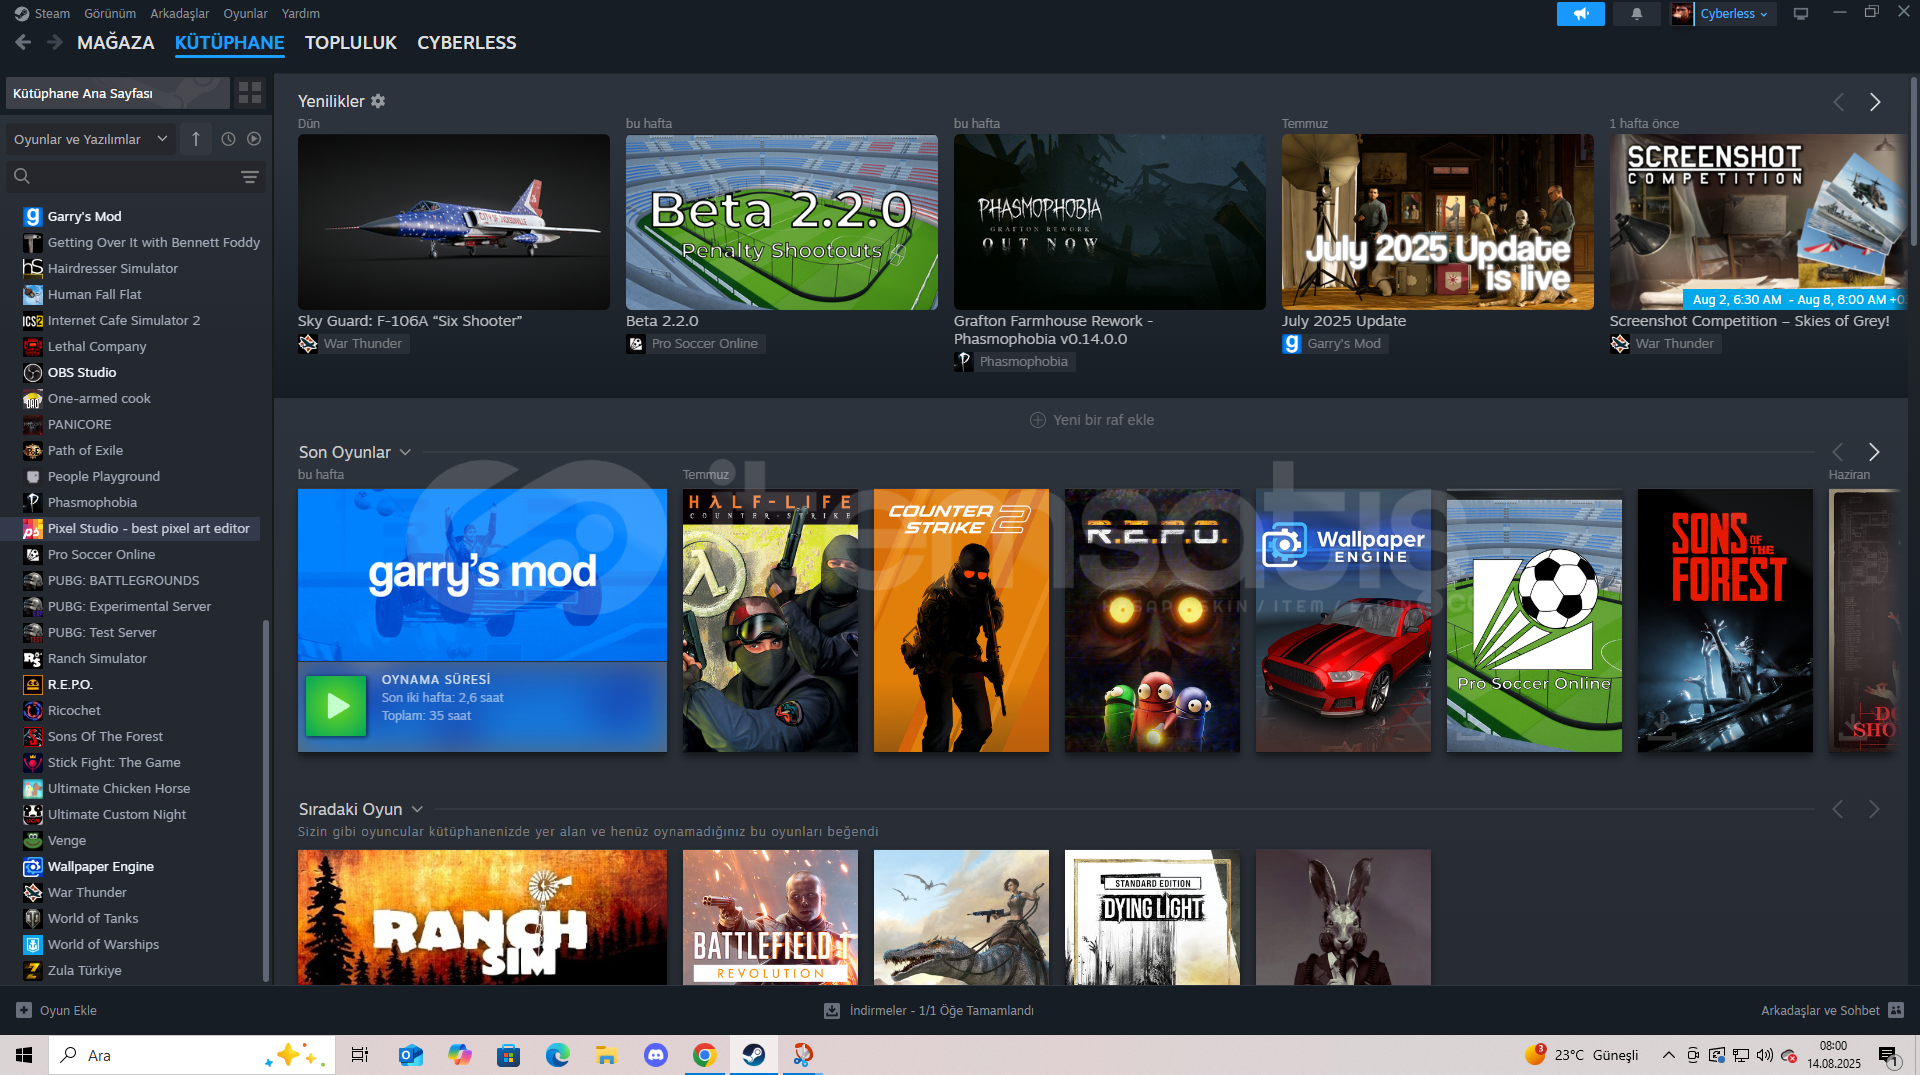Open the Windows Start menu
The image size is (1920, 1075).
(24, 1055)
